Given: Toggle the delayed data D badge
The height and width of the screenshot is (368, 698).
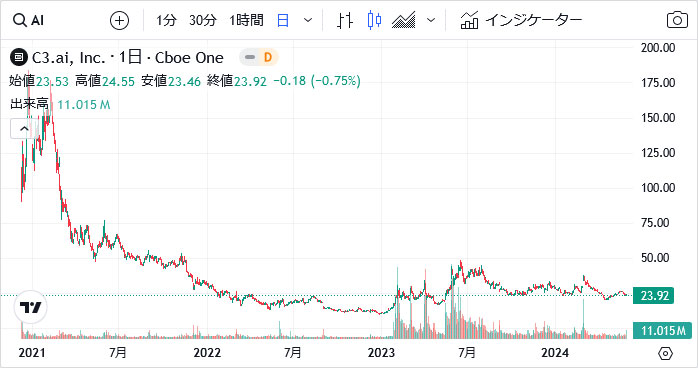Looking at the screenshot, I should point(268,57).
